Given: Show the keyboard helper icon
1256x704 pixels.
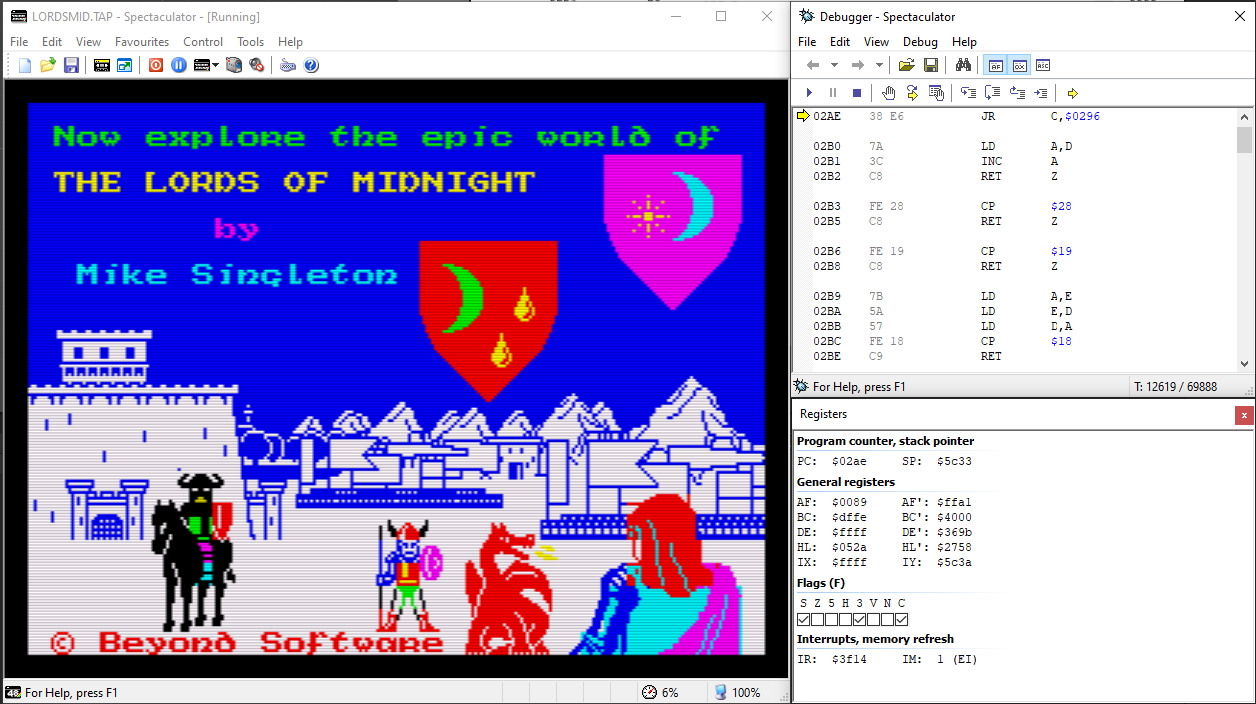Looking at the screenshot, I should (x=288, y=65).
